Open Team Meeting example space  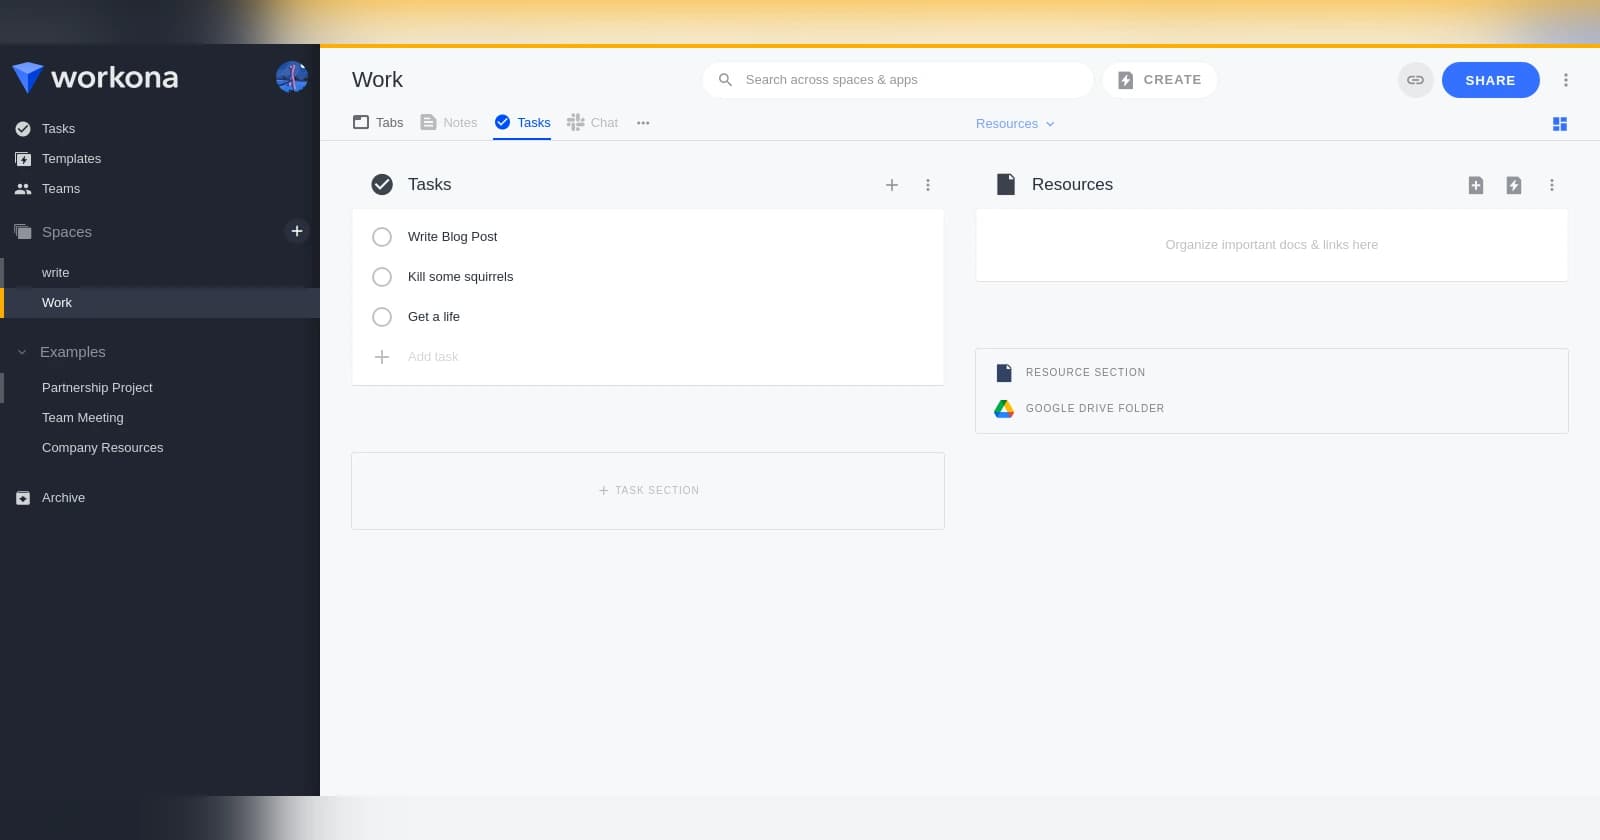(83, 417)
